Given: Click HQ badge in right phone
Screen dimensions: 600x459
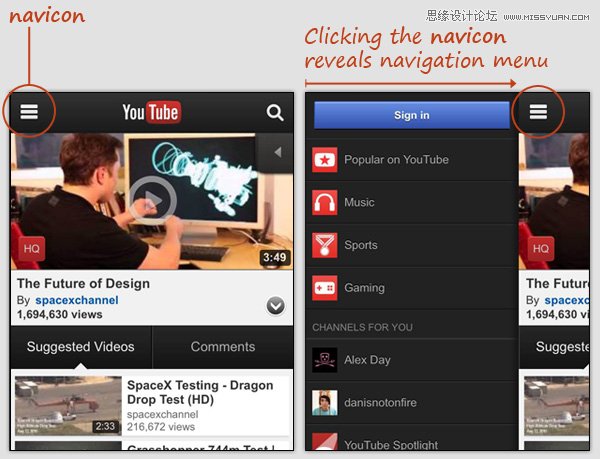Looking at the screenshot, I should pos(541,249).
